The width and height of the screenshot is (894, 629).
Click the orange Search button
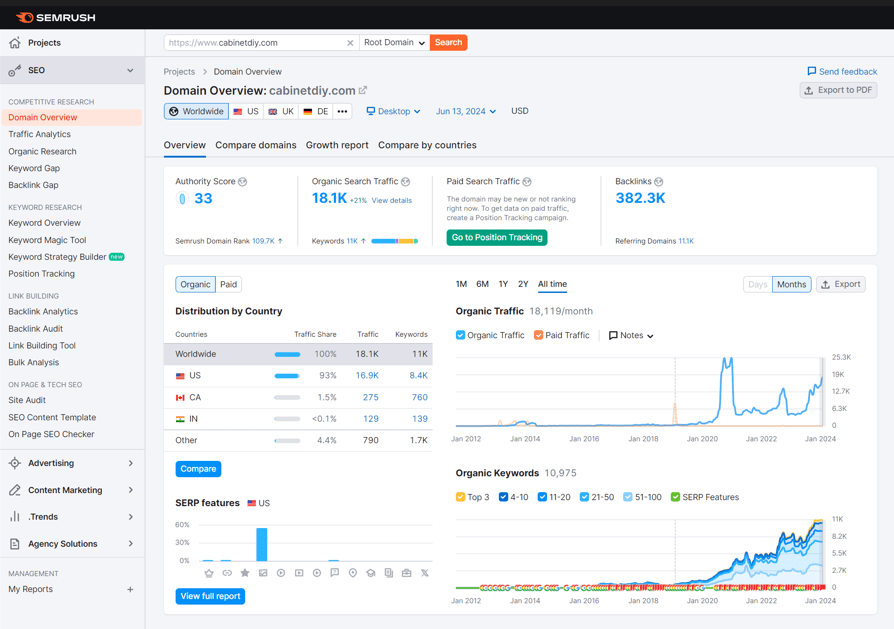[449, 43]
